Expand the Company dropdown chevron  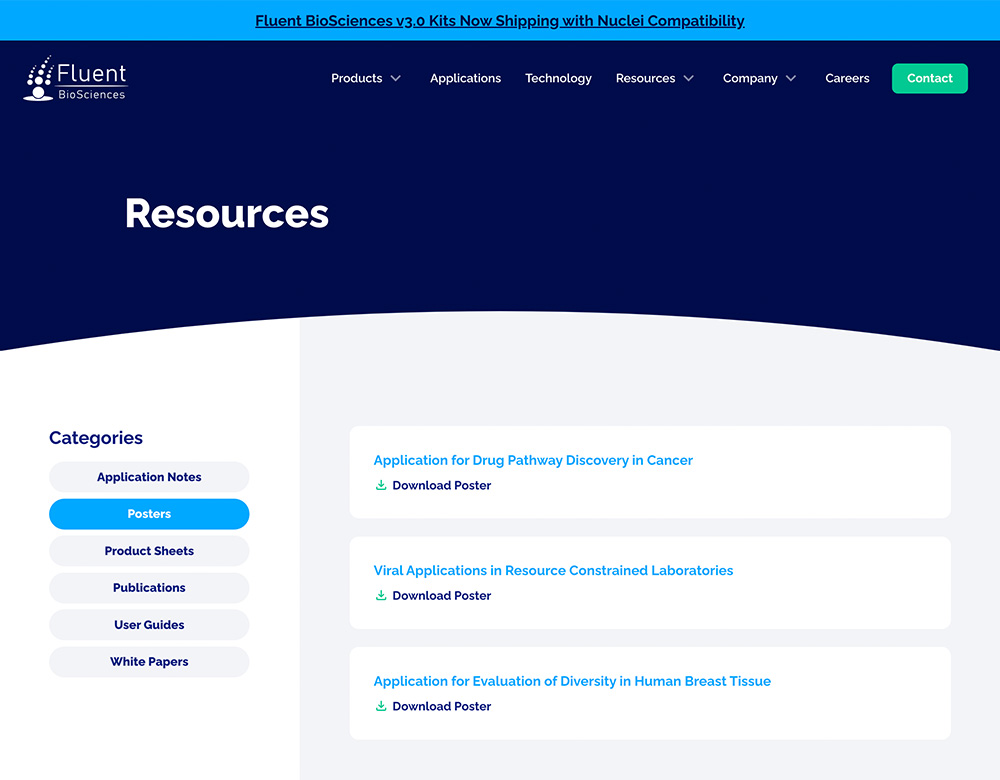coord(792,79)
